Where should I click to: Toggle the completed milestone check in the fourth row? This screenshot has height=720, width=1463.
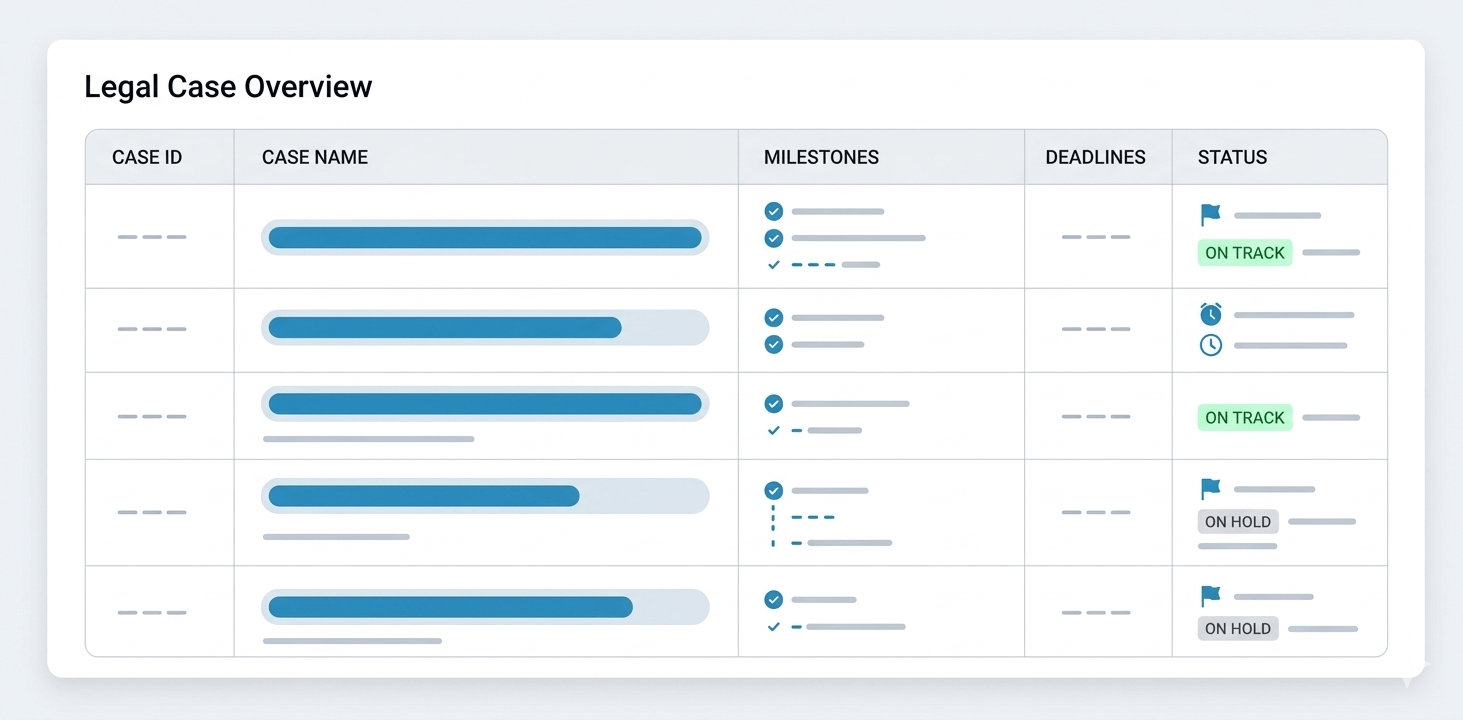[773, 490]
